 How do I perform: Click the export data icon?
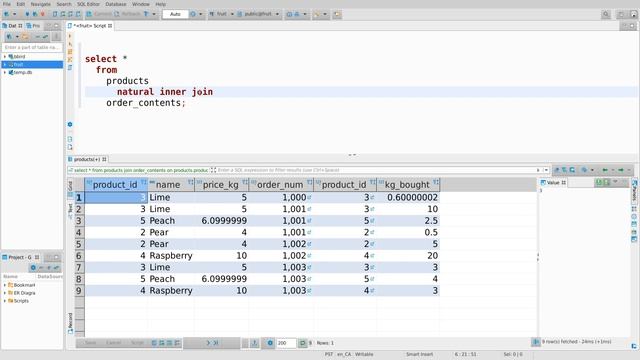[x=254, y=343]
